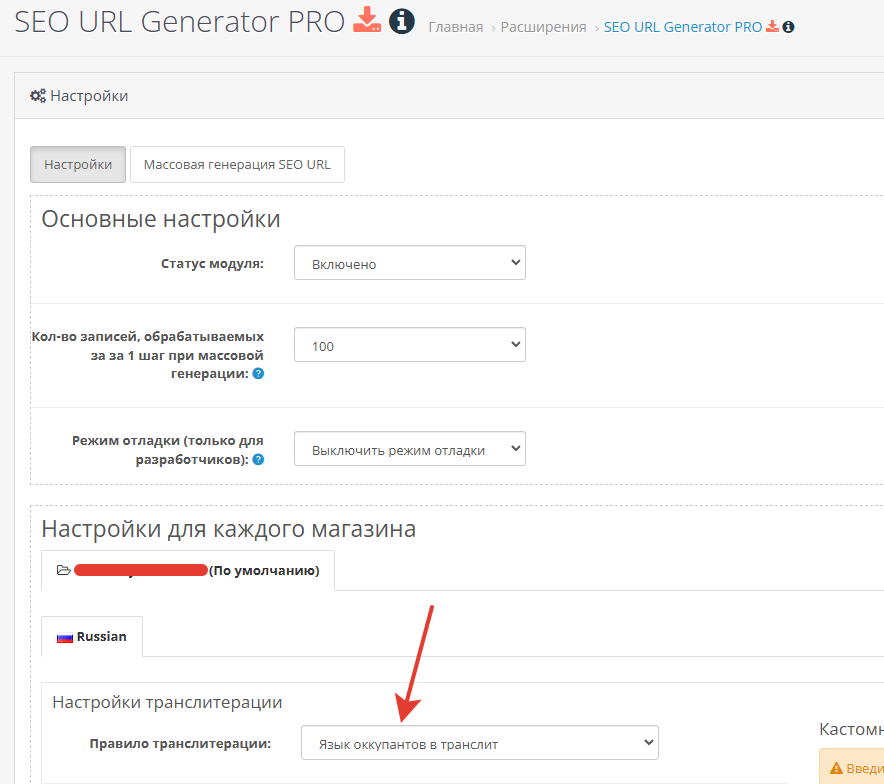The image size is (884, 784).
Task: Click help icon next to records per step label
Action: click(258, 374)
